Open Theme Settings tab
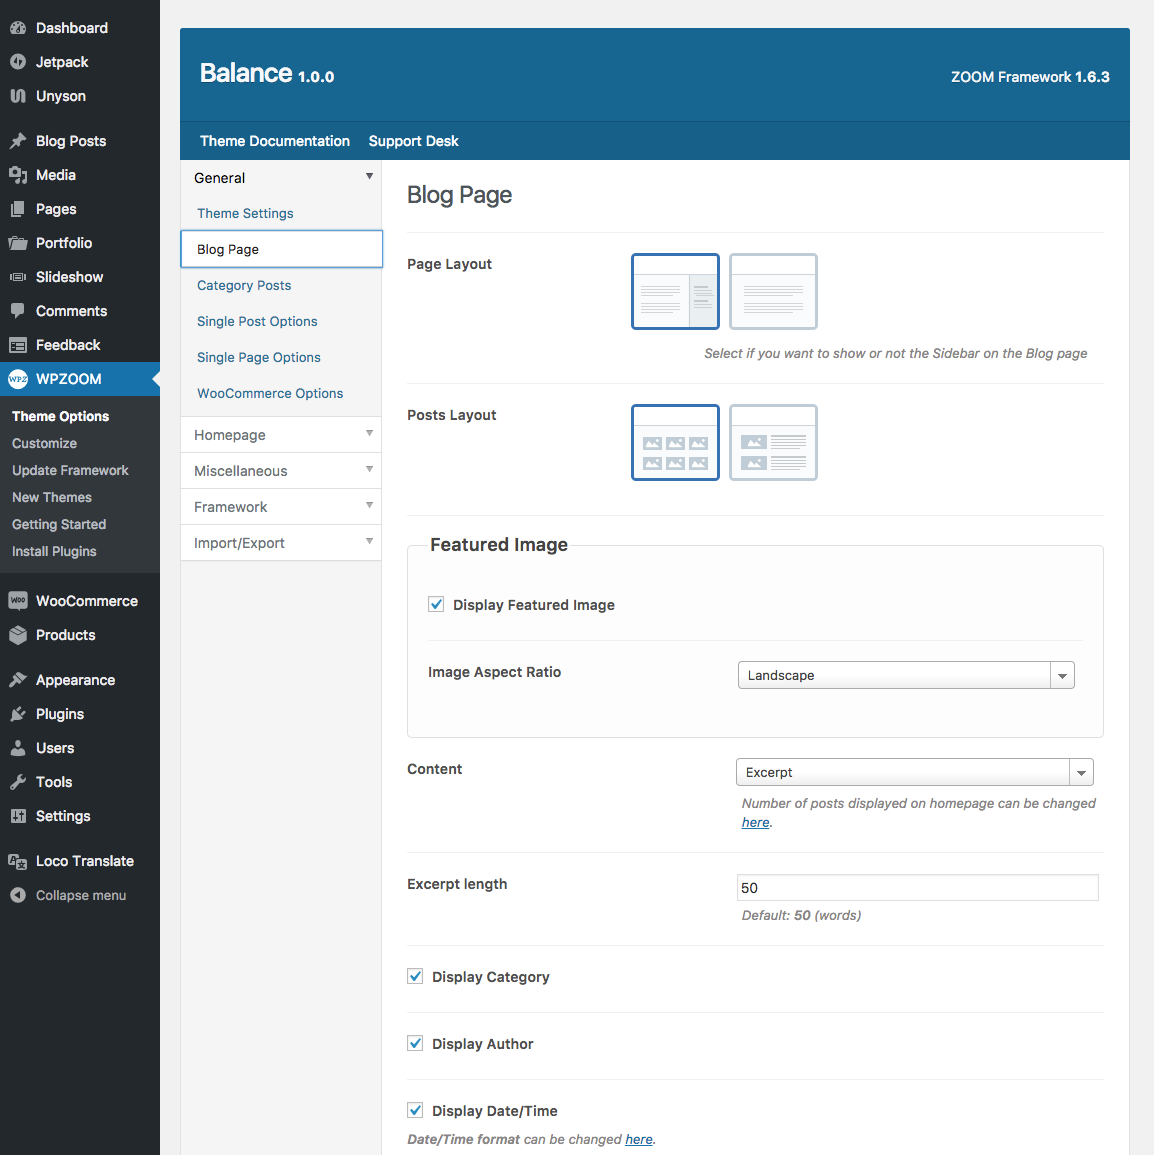The width and height of the screenshot is (1154, 1155). 245,214
